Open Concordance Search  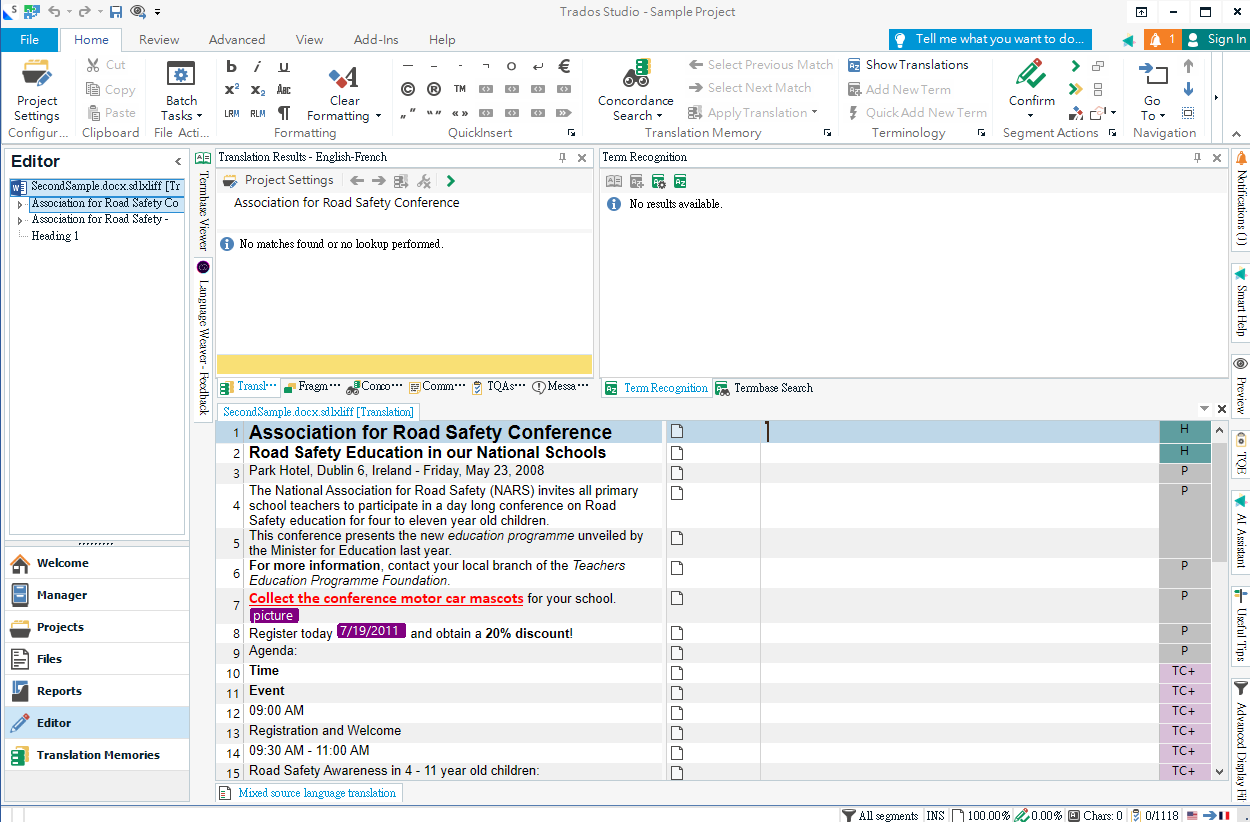[635, 90]
